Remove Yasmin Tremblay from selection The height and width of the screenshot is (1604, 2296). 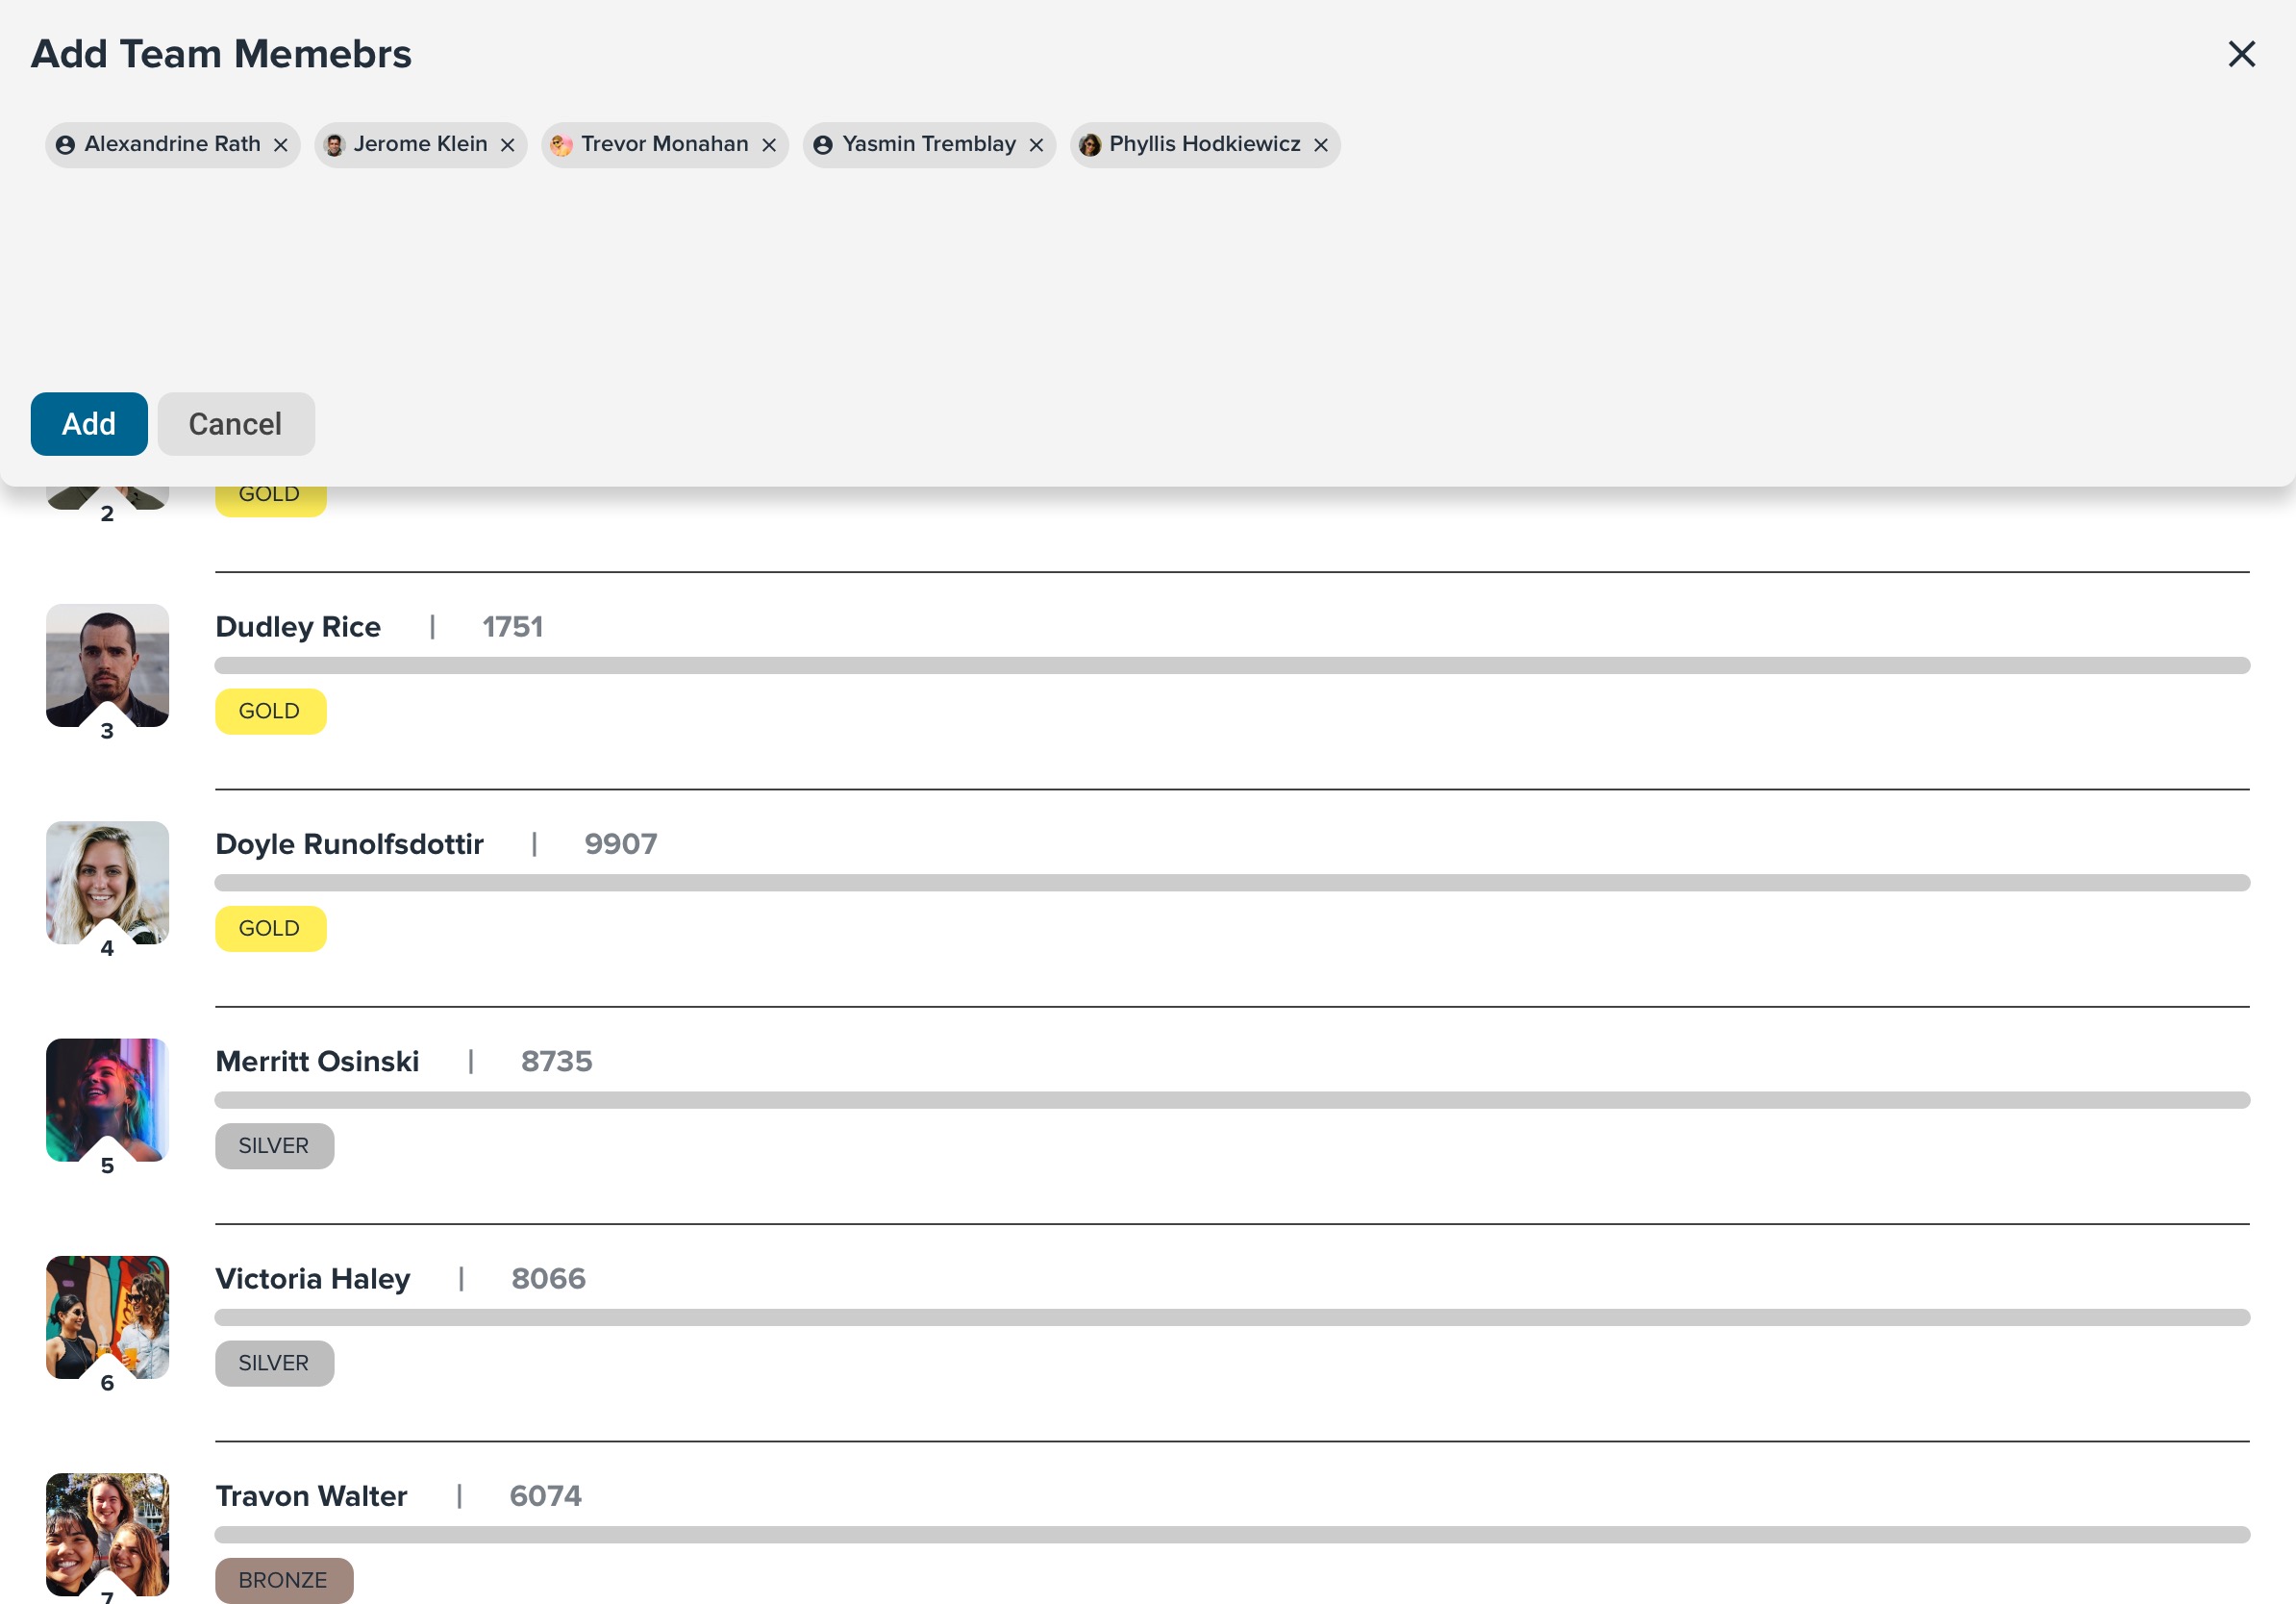[1036, 146]
